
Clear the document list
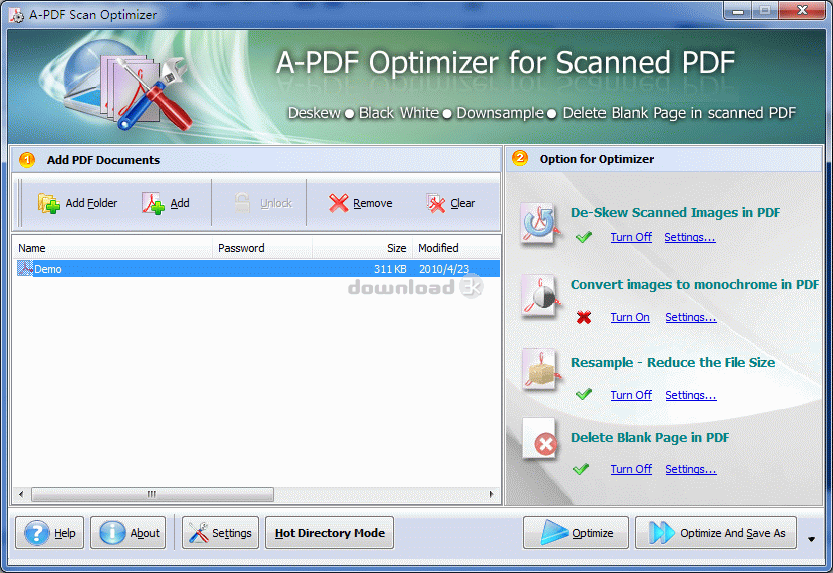pyautogui.click(x=450, y=203)
